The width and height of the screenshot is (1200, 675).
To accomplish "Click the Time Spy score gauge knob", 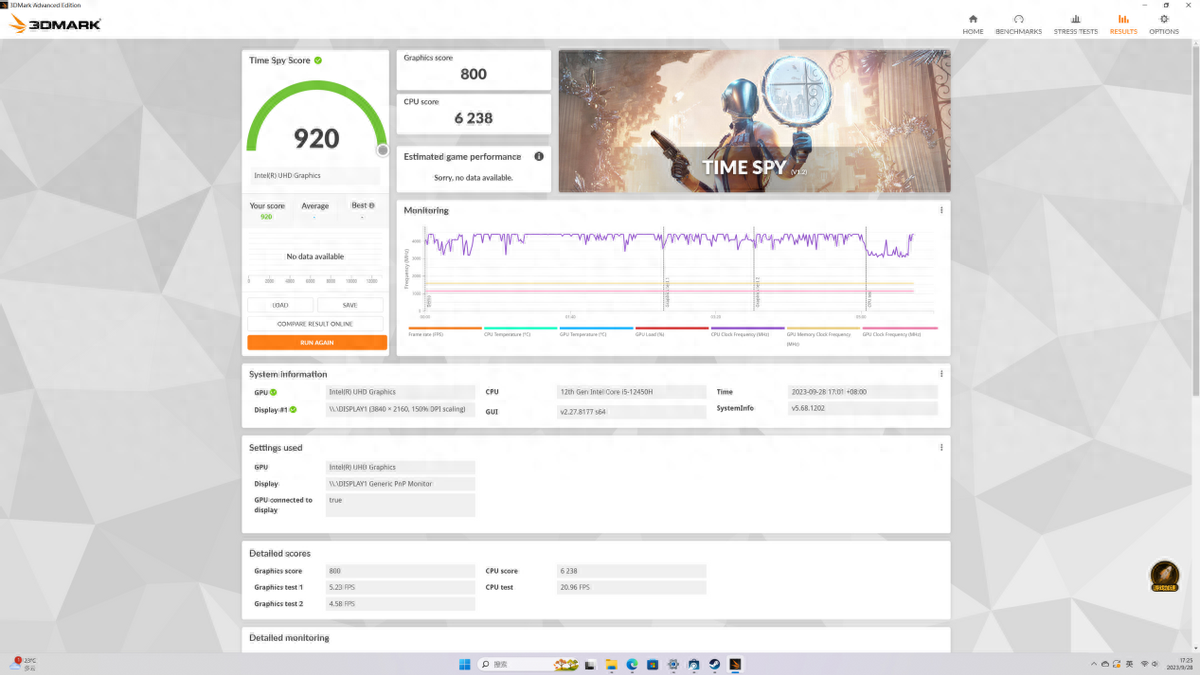I will click(x=382, y=150).
